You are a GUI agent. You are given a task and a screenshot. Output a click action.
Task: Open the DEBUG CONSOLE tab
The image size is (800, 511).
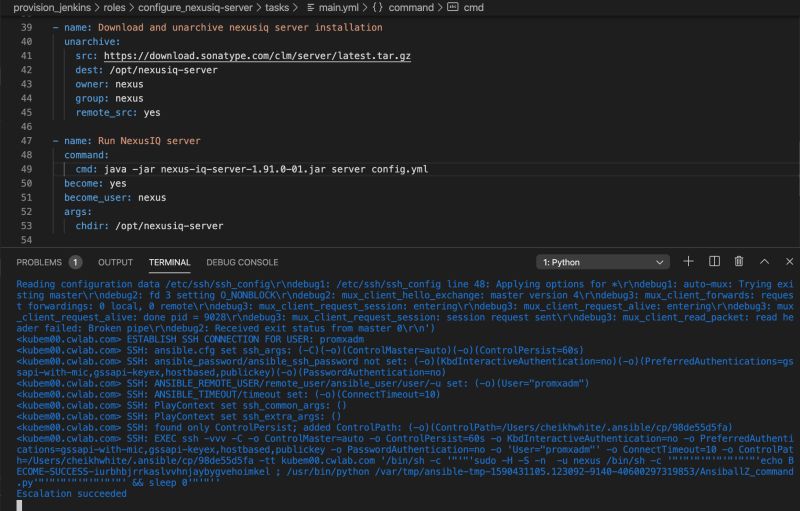(x=242, y=262)
